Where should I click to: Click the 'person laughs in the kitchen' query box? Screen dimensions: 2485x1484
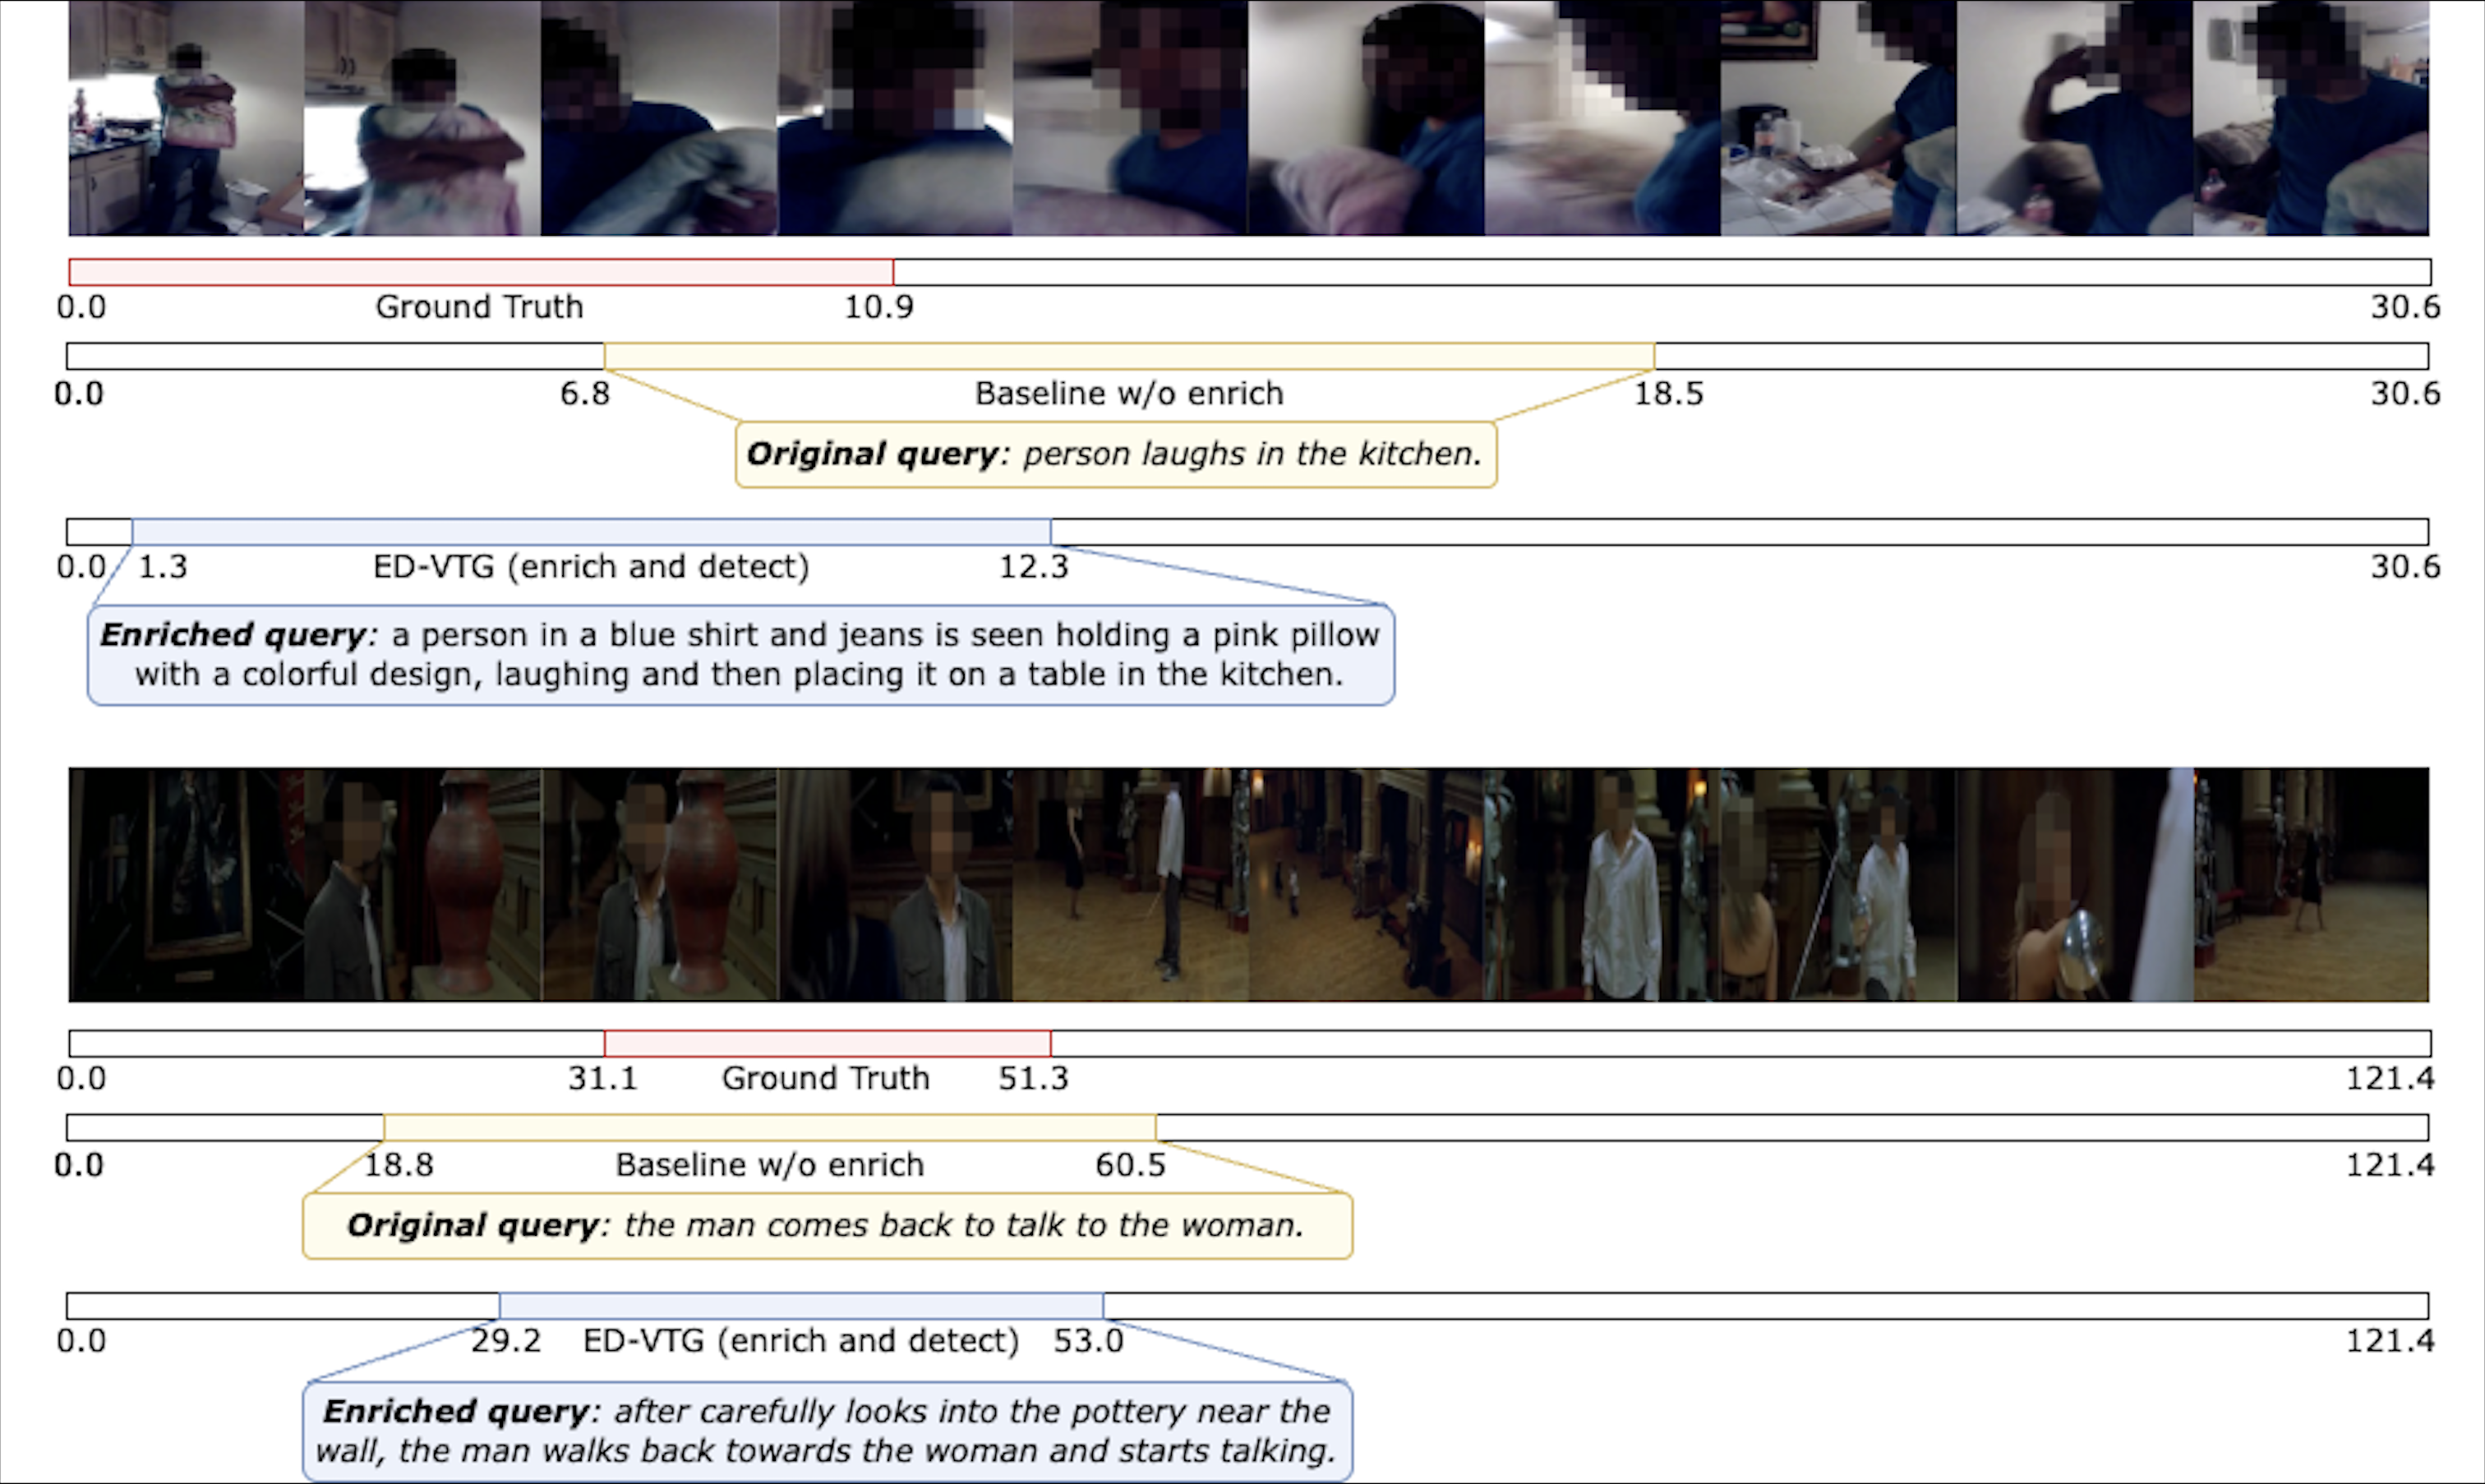1115,455
